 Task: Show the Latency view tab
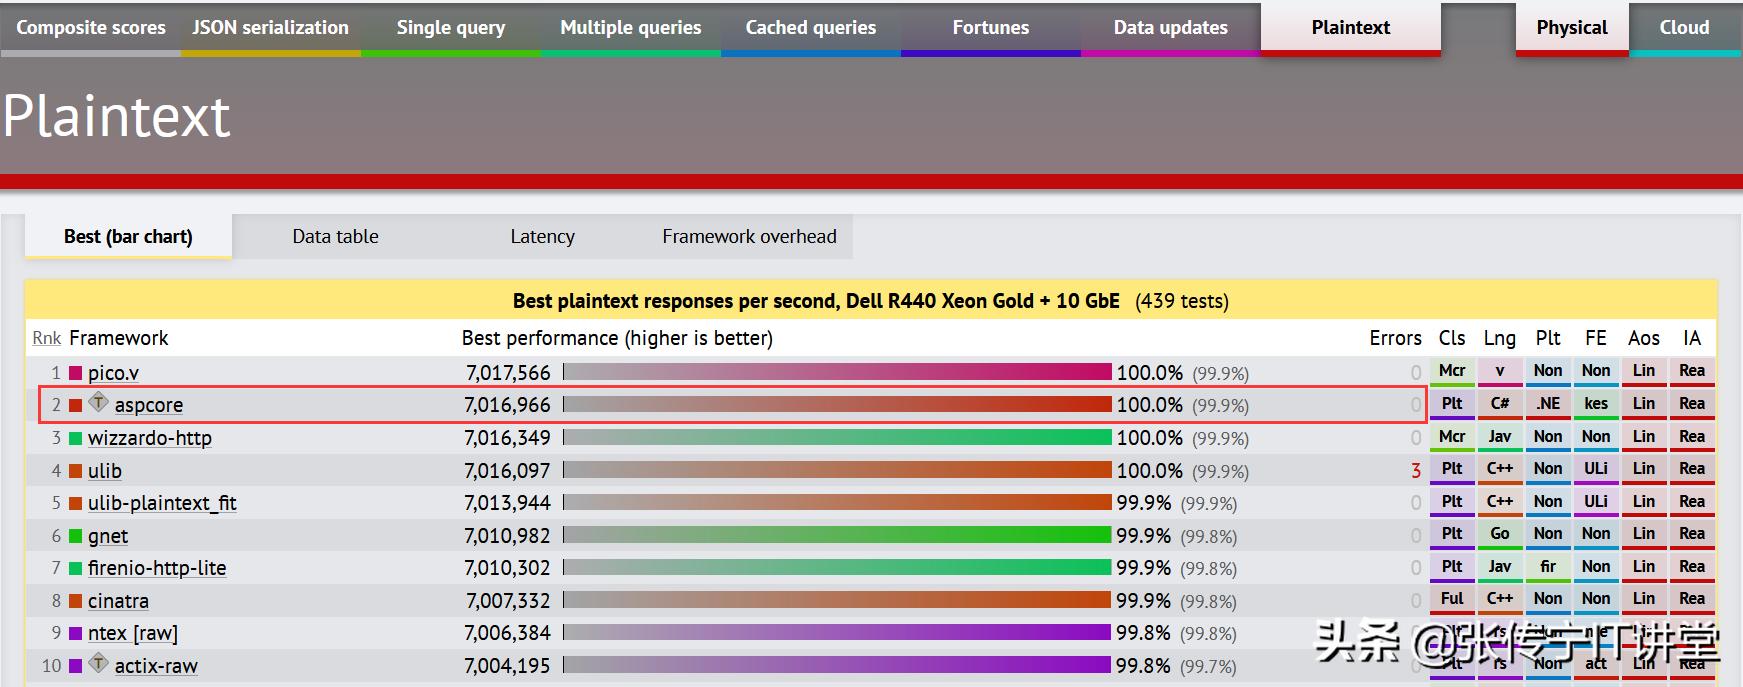click(542, 237)
